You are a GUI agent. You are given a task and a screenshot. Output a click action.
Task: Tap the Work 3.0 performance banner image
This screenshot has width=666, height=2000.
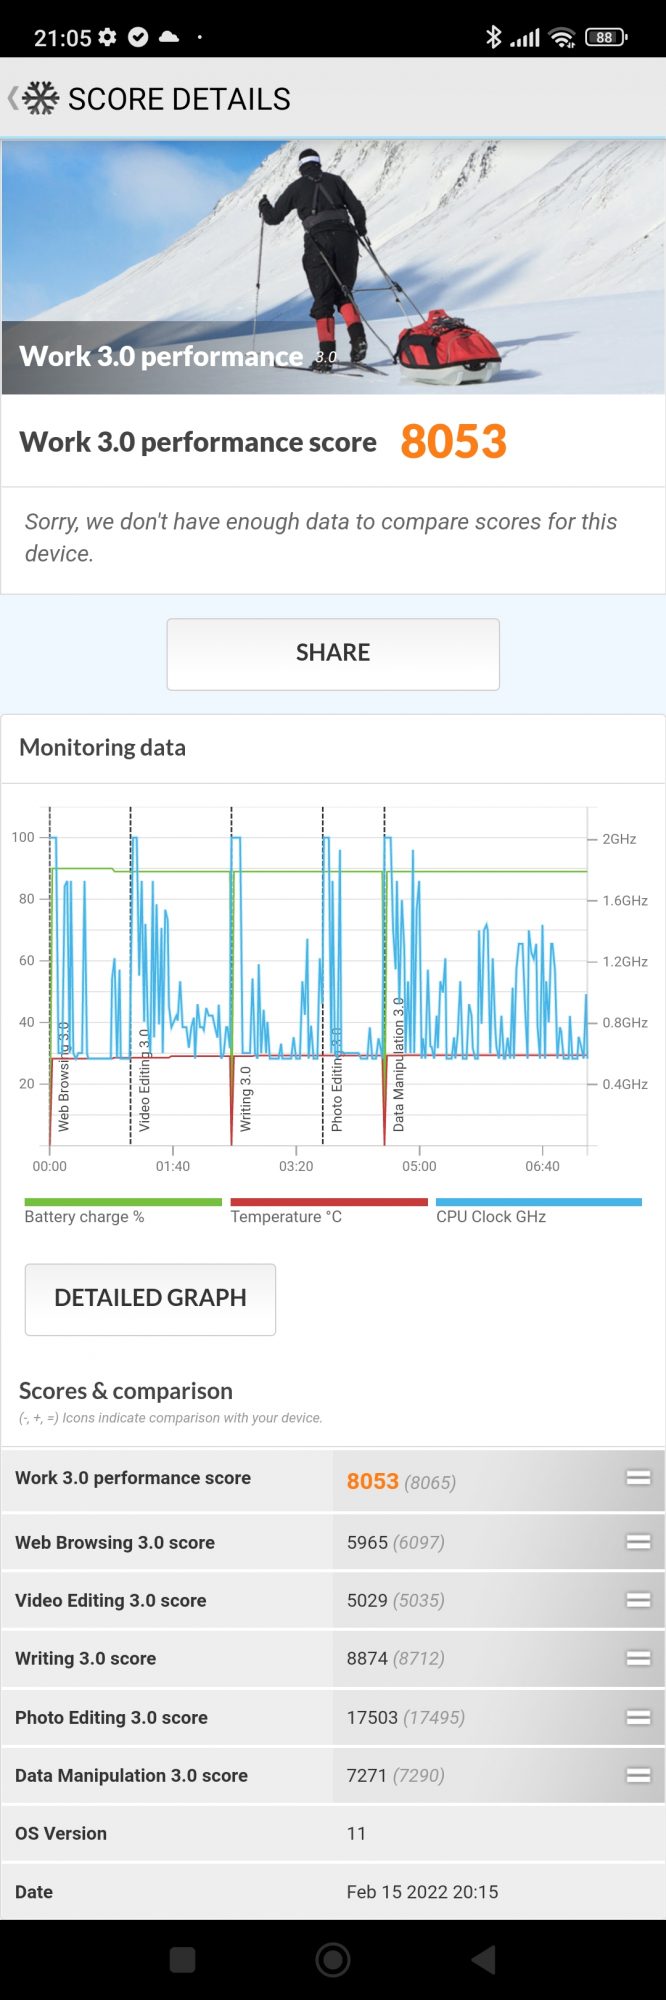[x=333, y=266]
